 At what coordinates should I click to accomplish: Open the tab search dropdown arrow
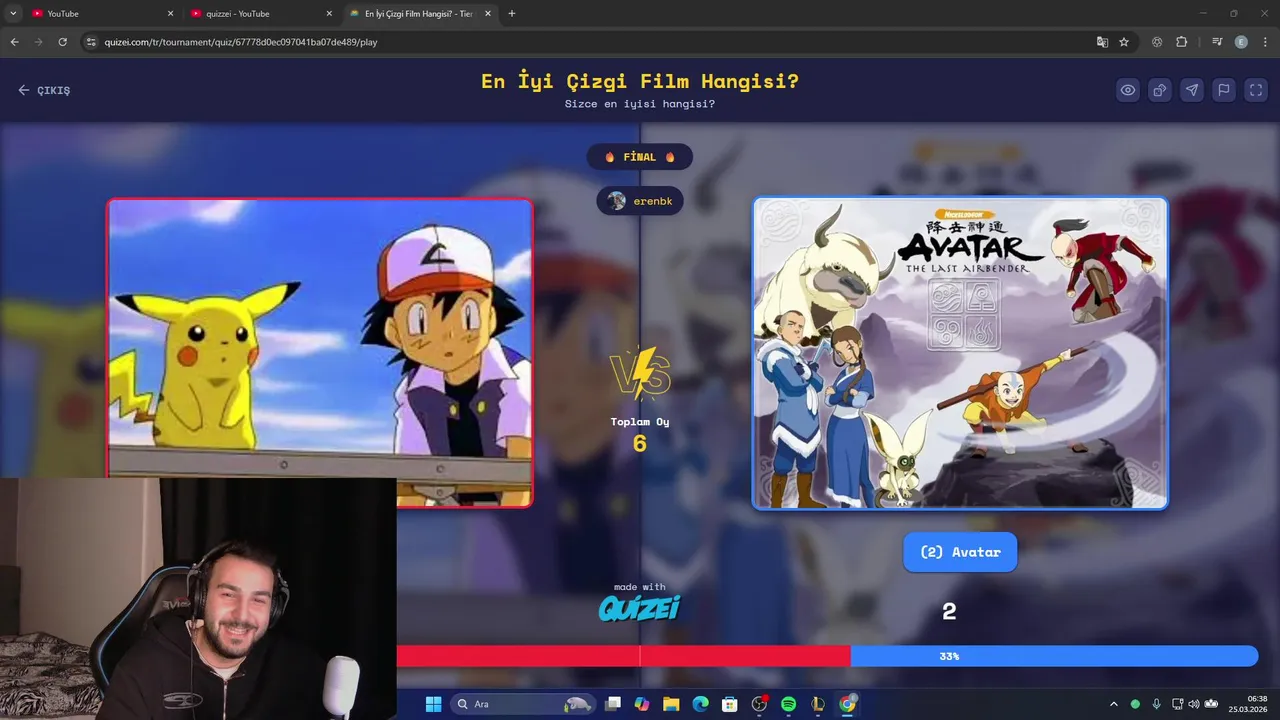pyautogui.click(x=13, y=14)
